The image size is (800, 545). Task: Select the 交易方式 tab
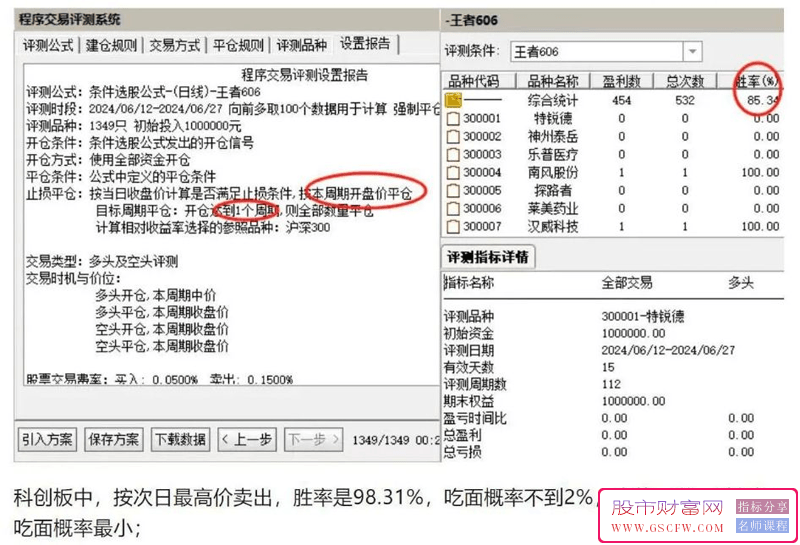(175, 45)
